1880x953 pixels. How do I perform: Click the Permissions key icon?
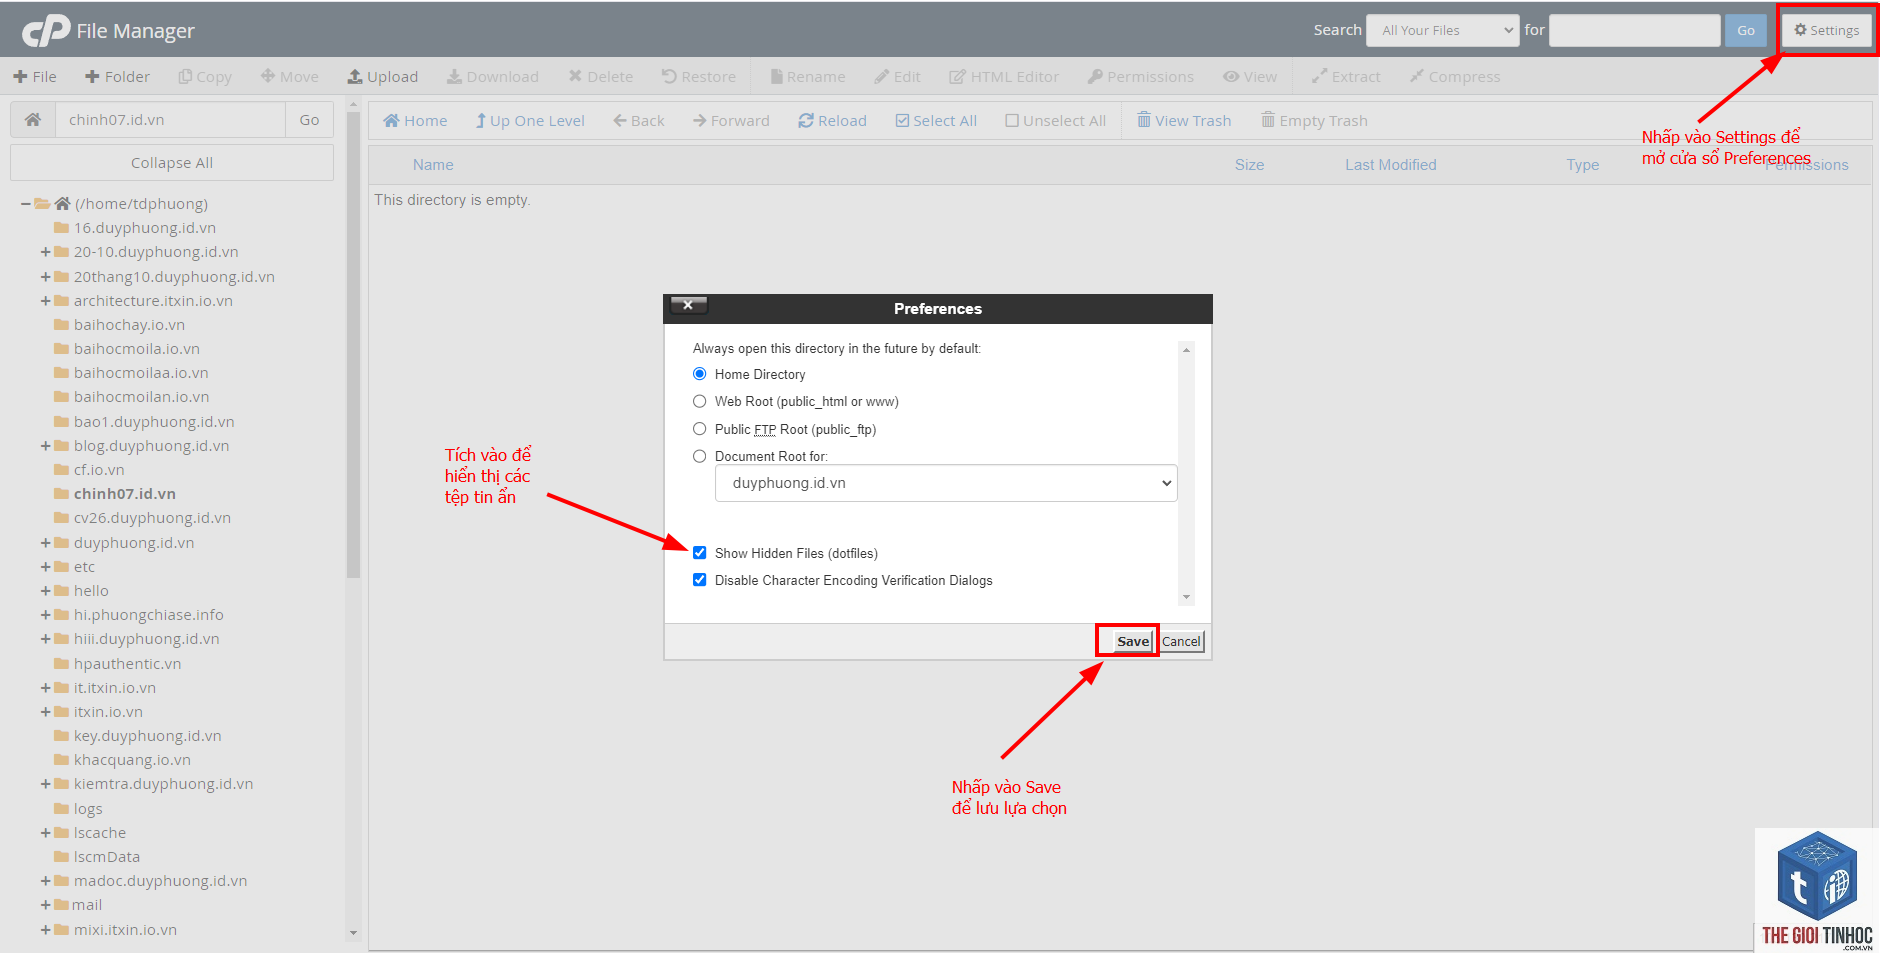1095,76
